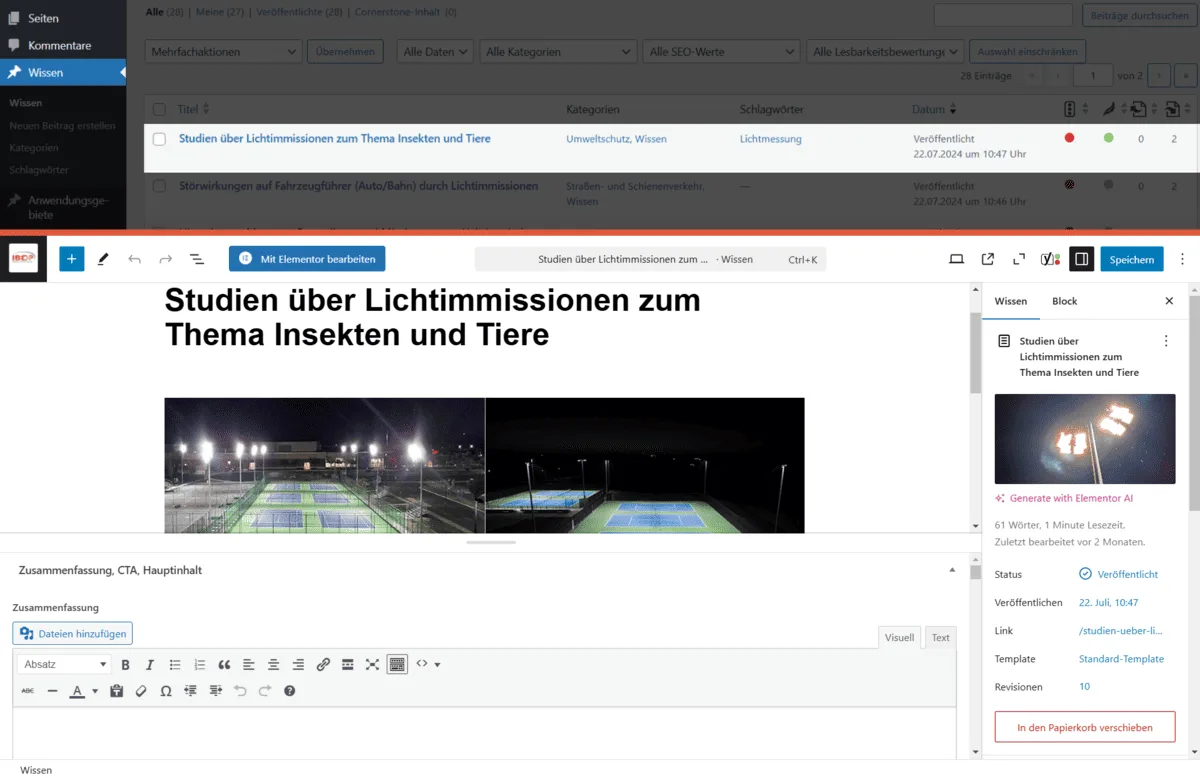The image size is (1200, 778).
Task: Switch to the Visuell editor tab
Action: [x=899, y=637]
